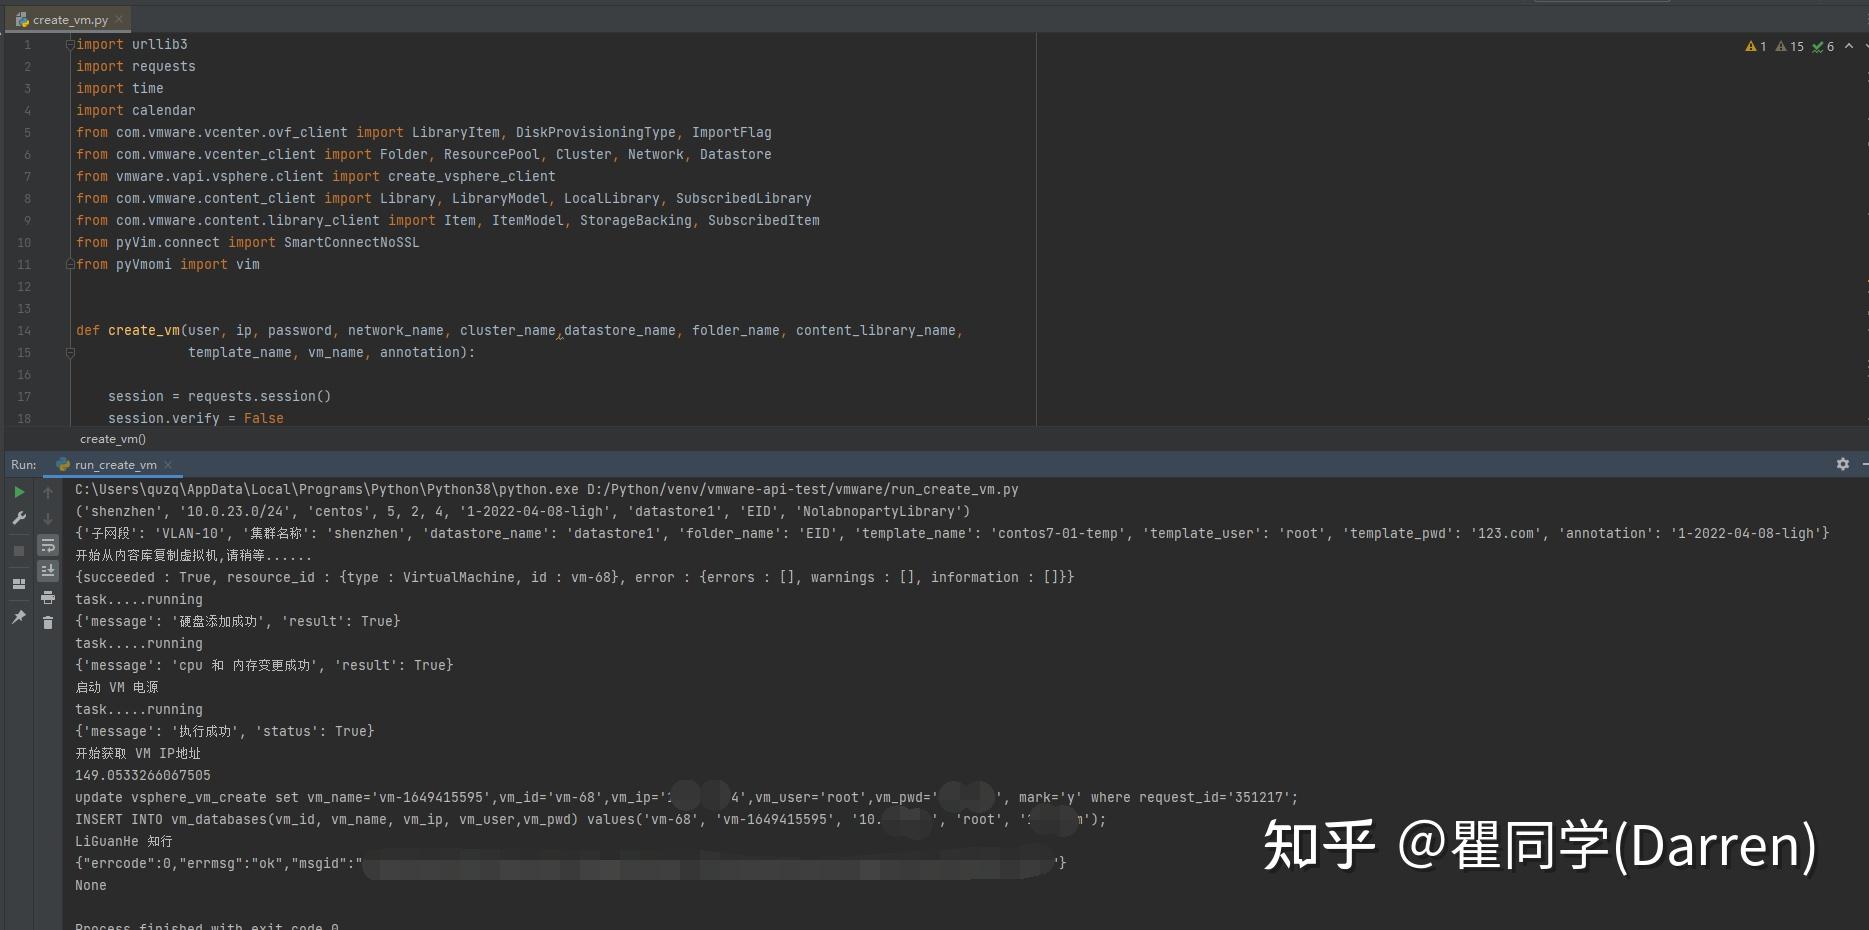Open the Run panel settings gear

click(x=1842, y=464)
